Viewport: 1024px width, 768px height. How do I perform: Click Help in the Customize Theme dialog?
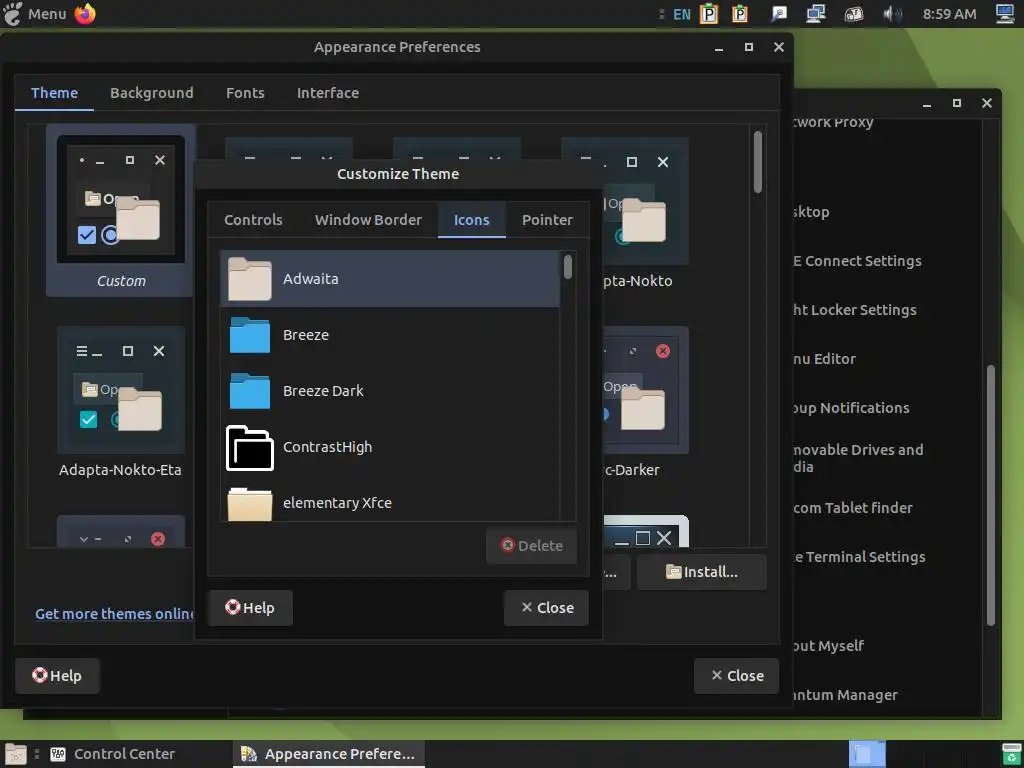[x=251, y=607]
